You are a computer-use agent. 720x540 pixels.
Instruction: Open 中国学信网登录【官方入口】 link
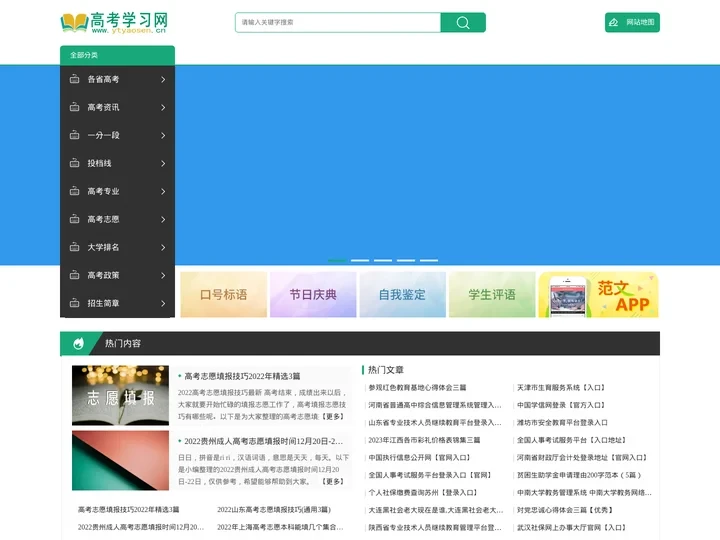pos(561,405)
